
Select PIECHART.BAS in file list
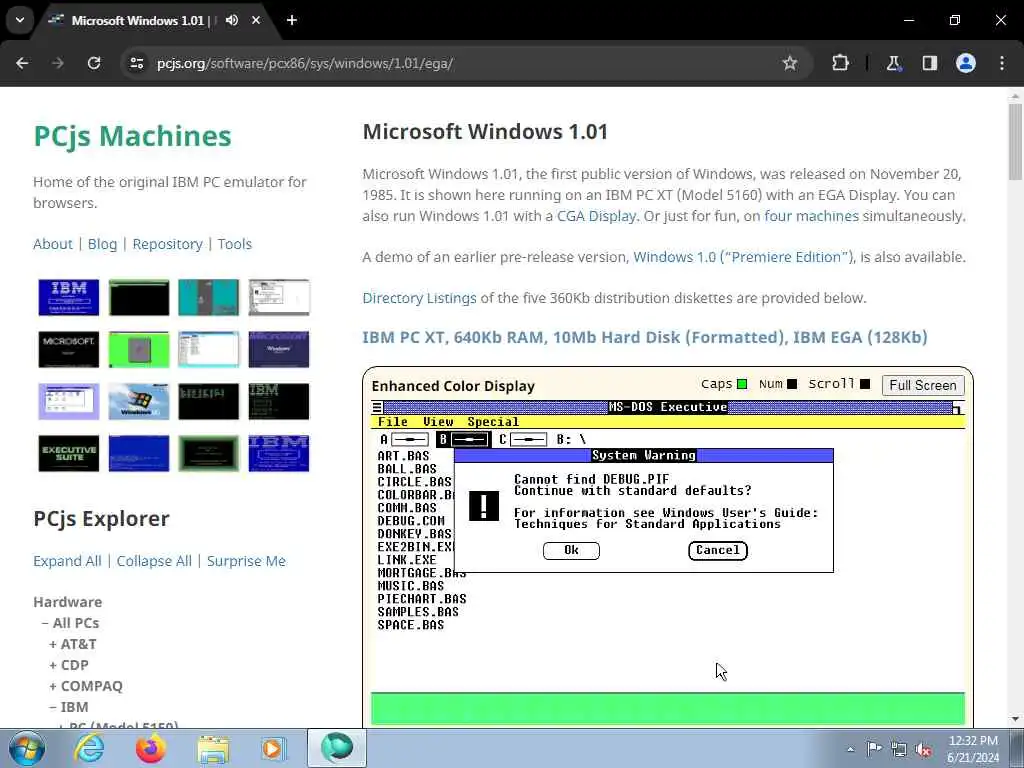(422, 599)
